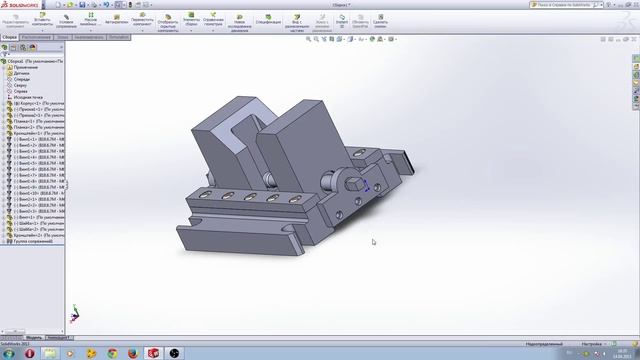
Task: Open the Assembly Features (Элементы сборки) tool
Action: tap(191, 20)
